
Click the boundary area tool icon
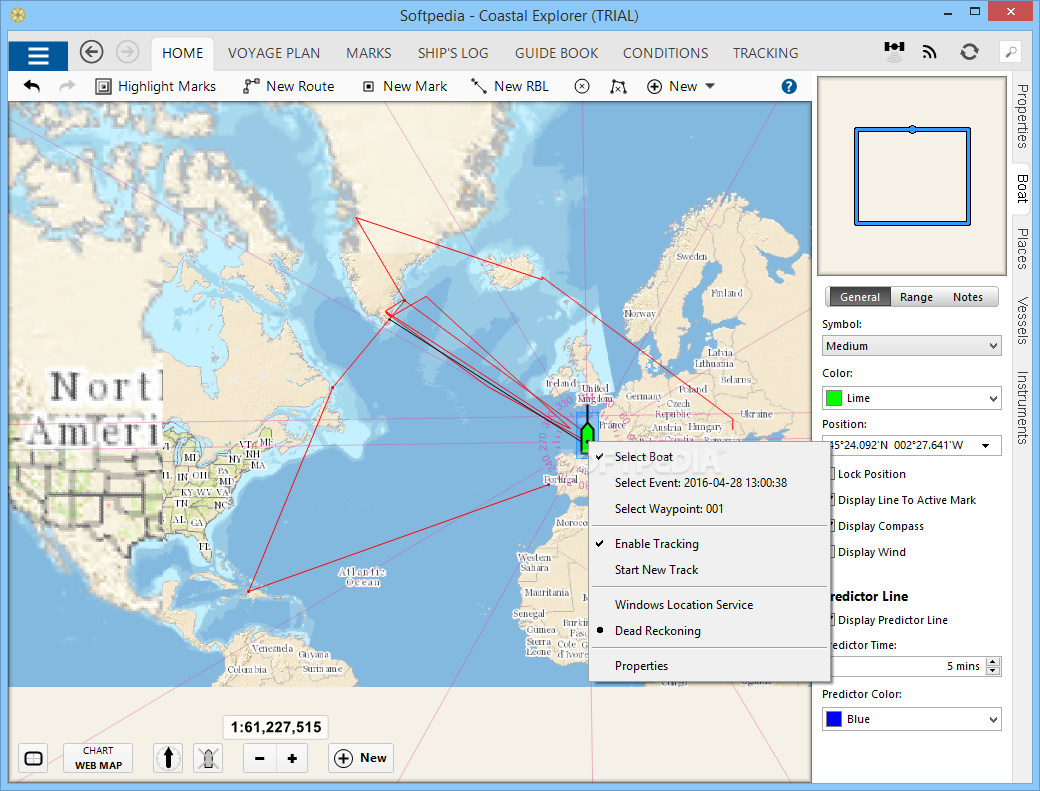[x=618, y=86]
